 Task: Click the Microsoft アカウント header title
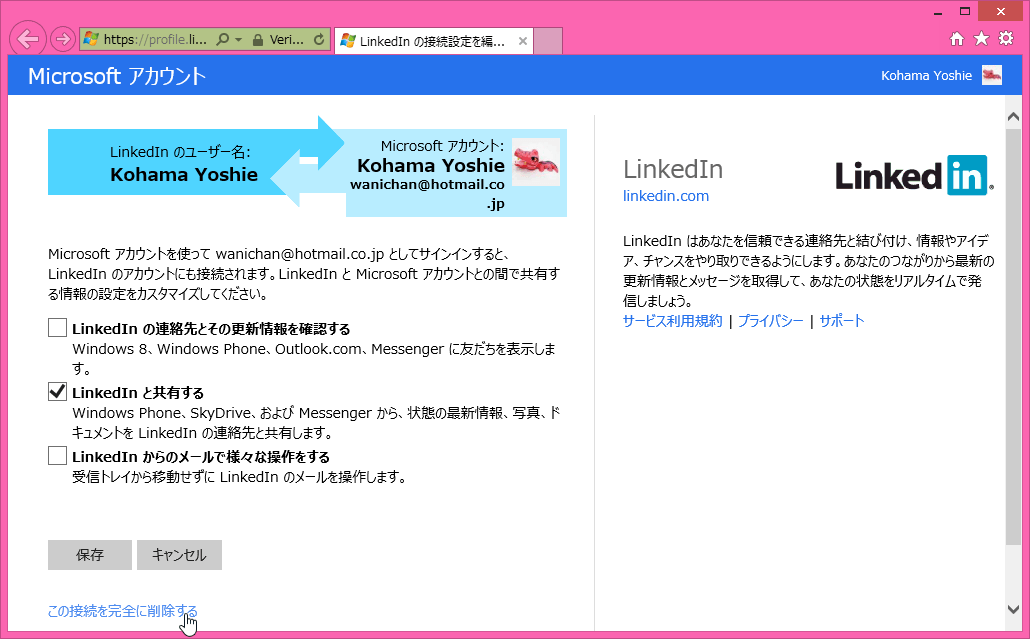point(117,76)
